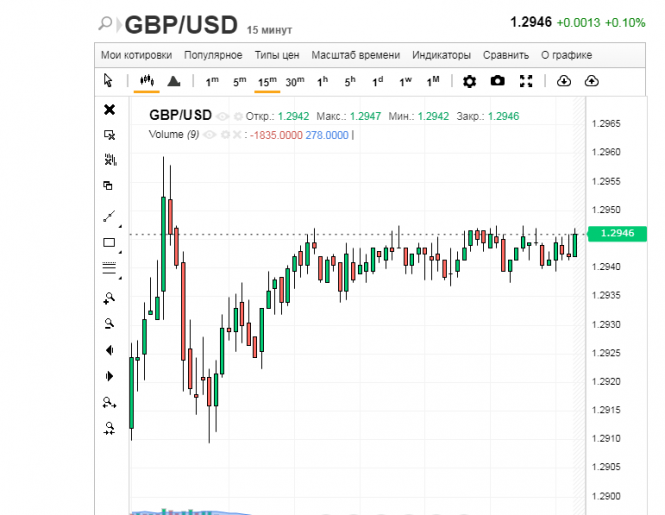Switch to area chart type

[174, 81]
